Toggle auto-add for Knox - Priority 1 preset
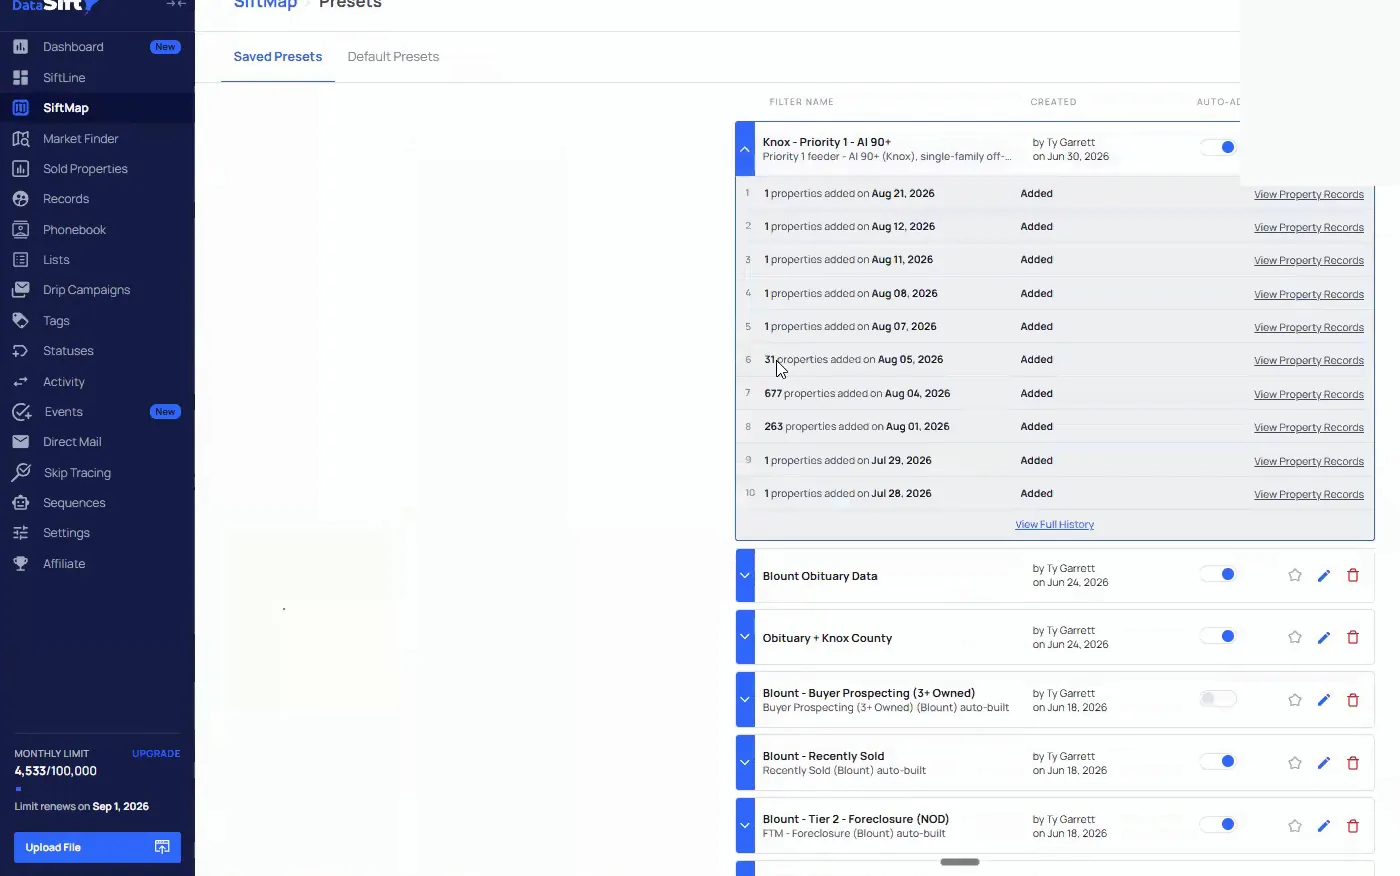1400x876 pixels. [x=1218, y=148]
